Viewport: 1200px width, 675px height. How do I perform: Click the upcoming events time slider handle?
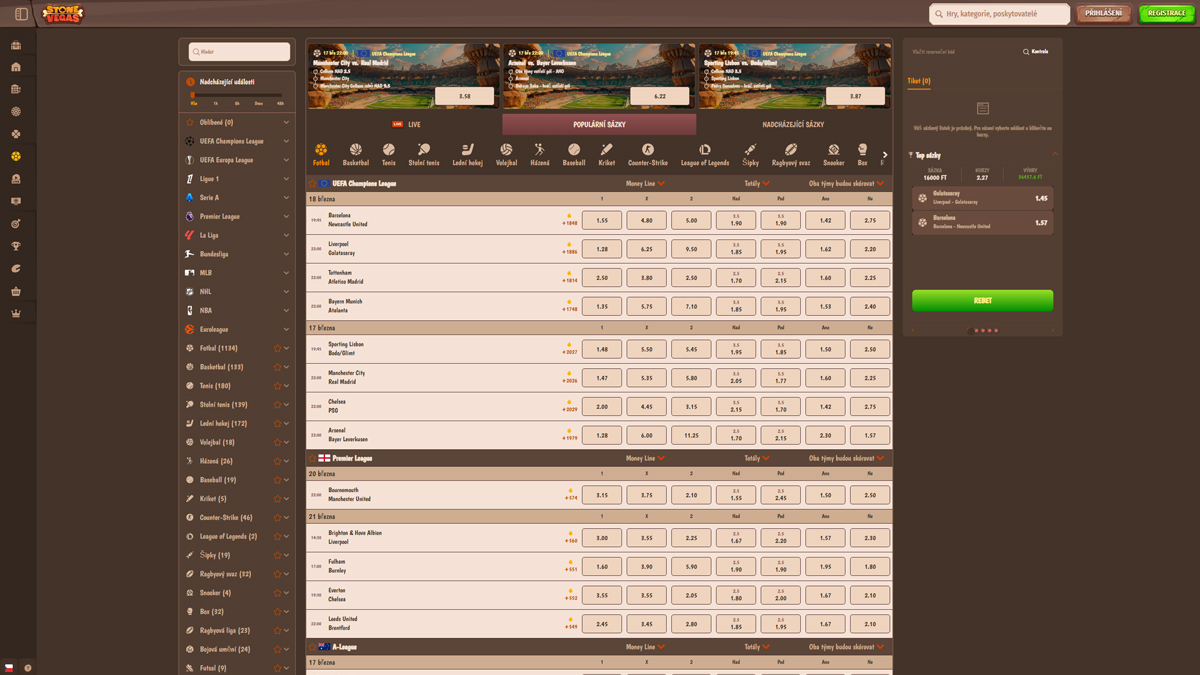tap(193, 96)
